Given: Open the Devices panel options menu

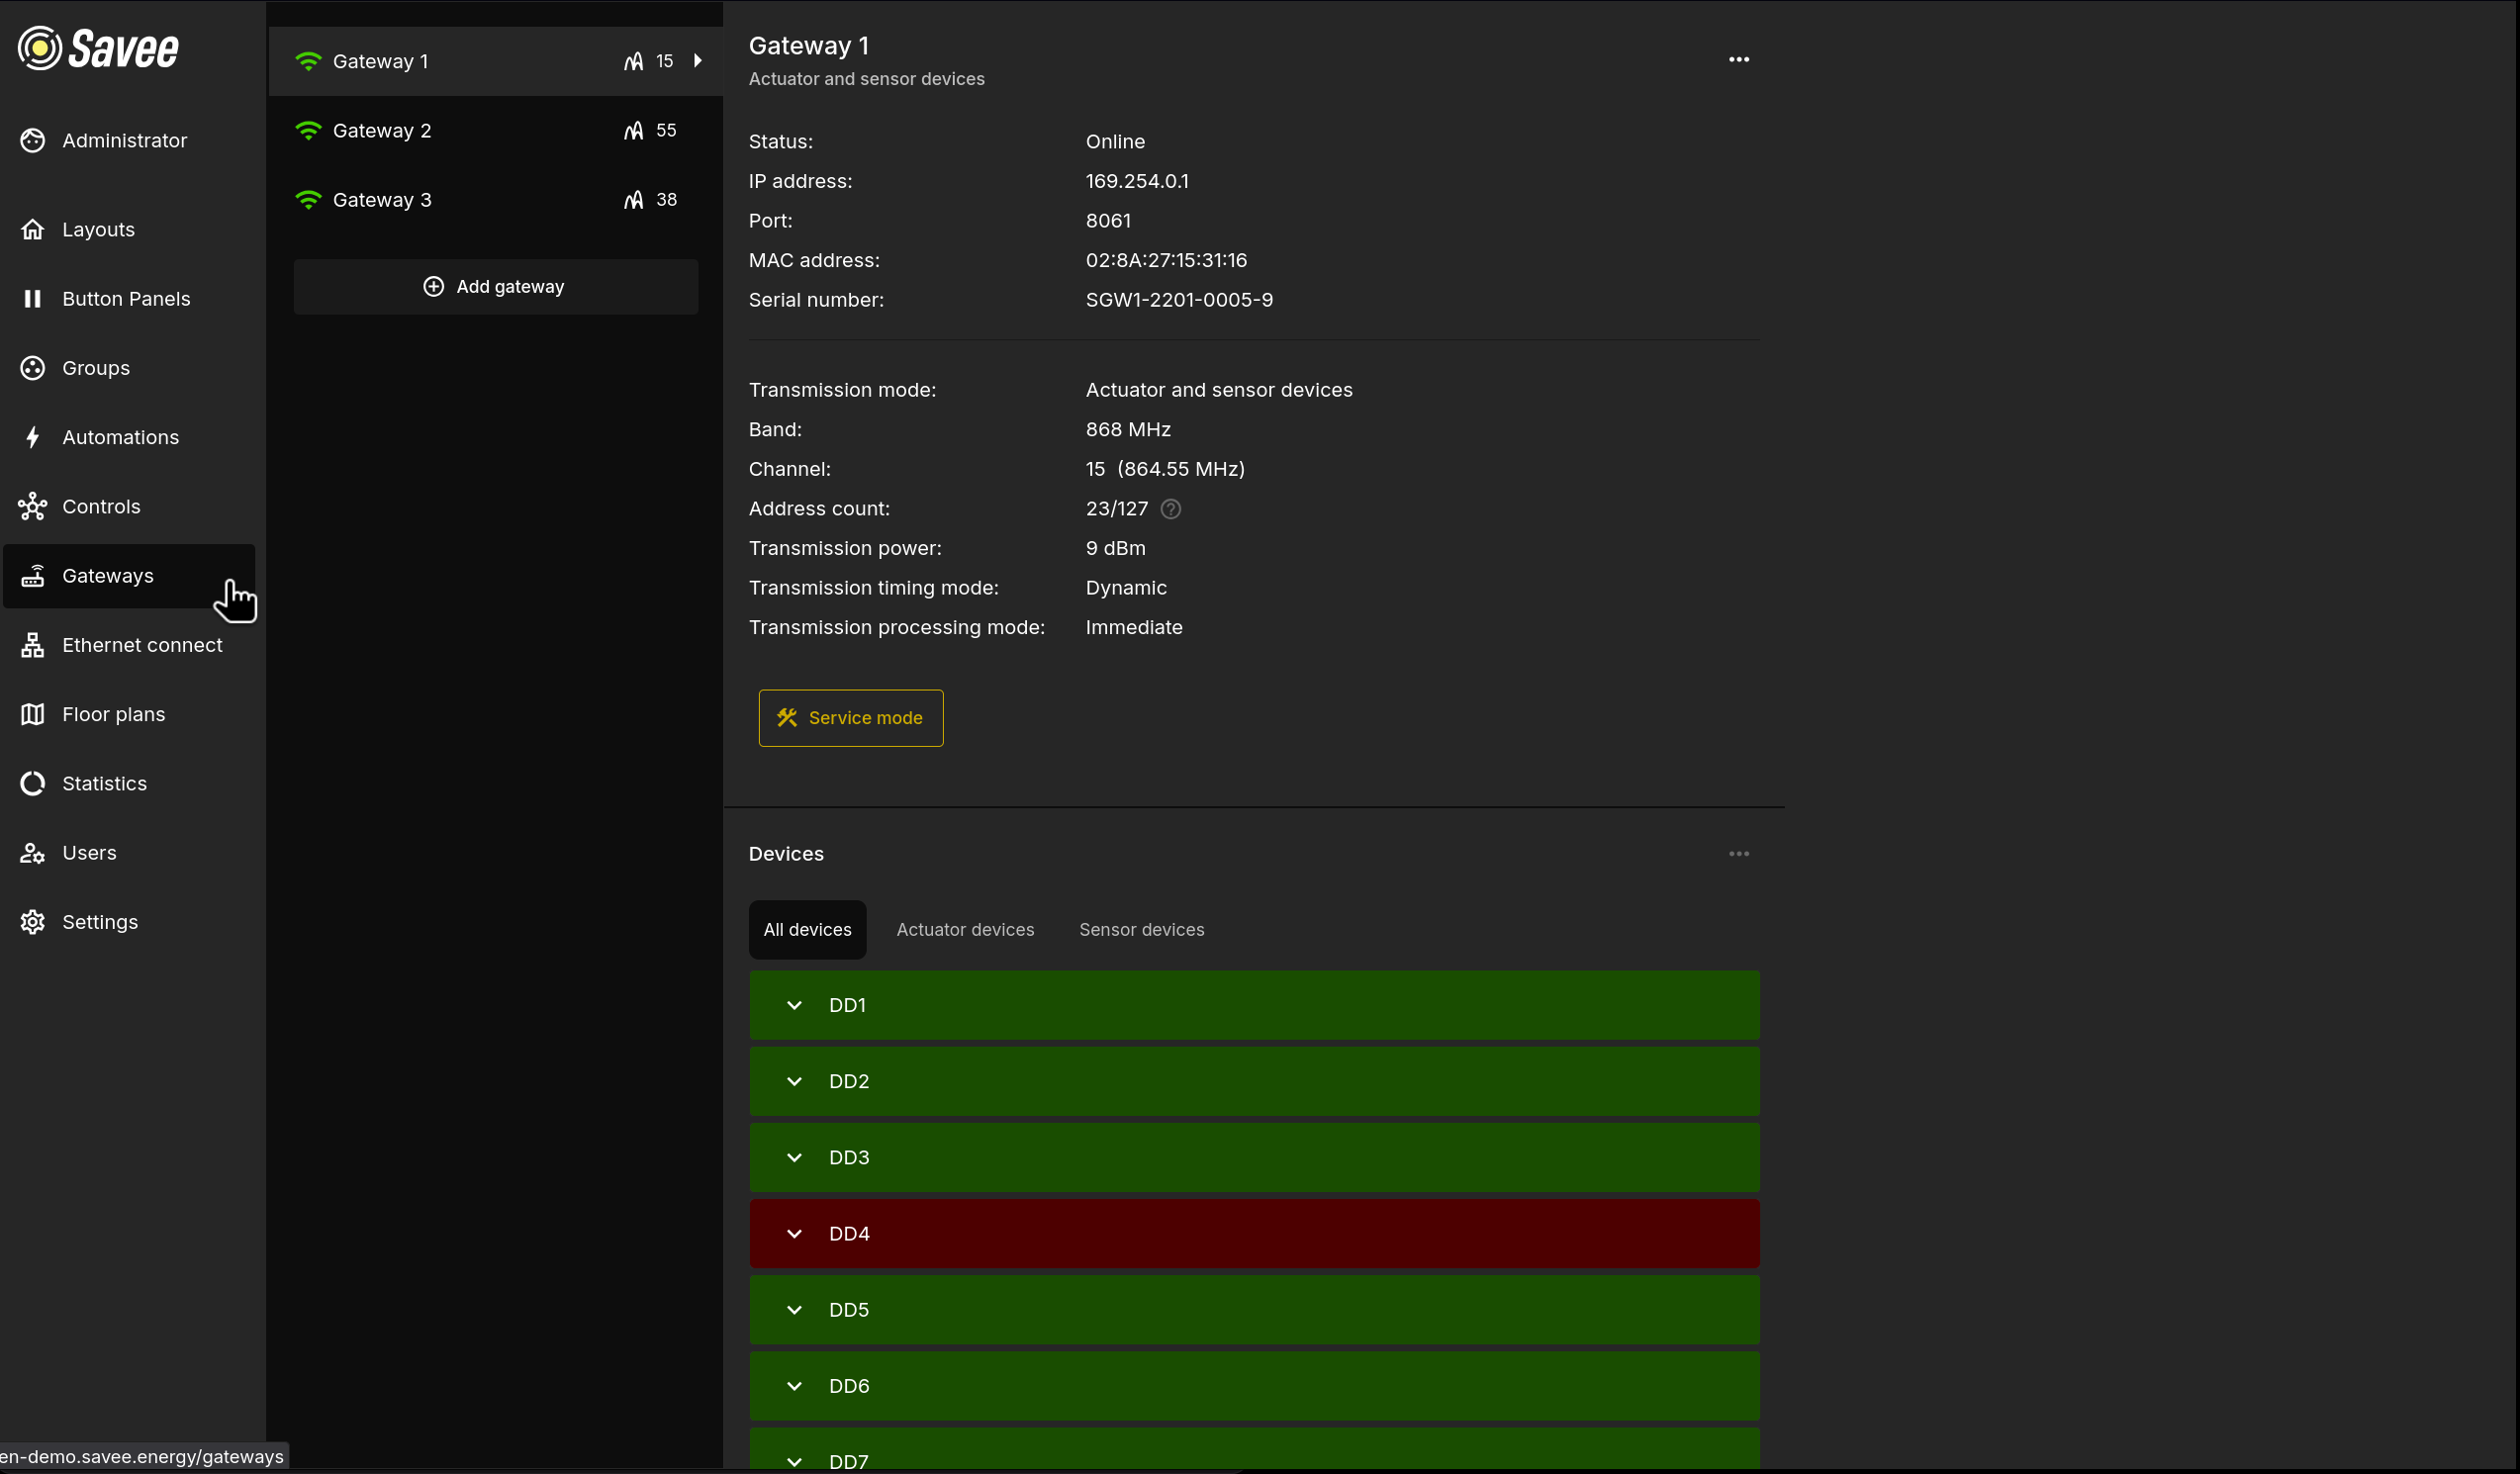Looking at the screenshot, I should (x=1739, y=853).
